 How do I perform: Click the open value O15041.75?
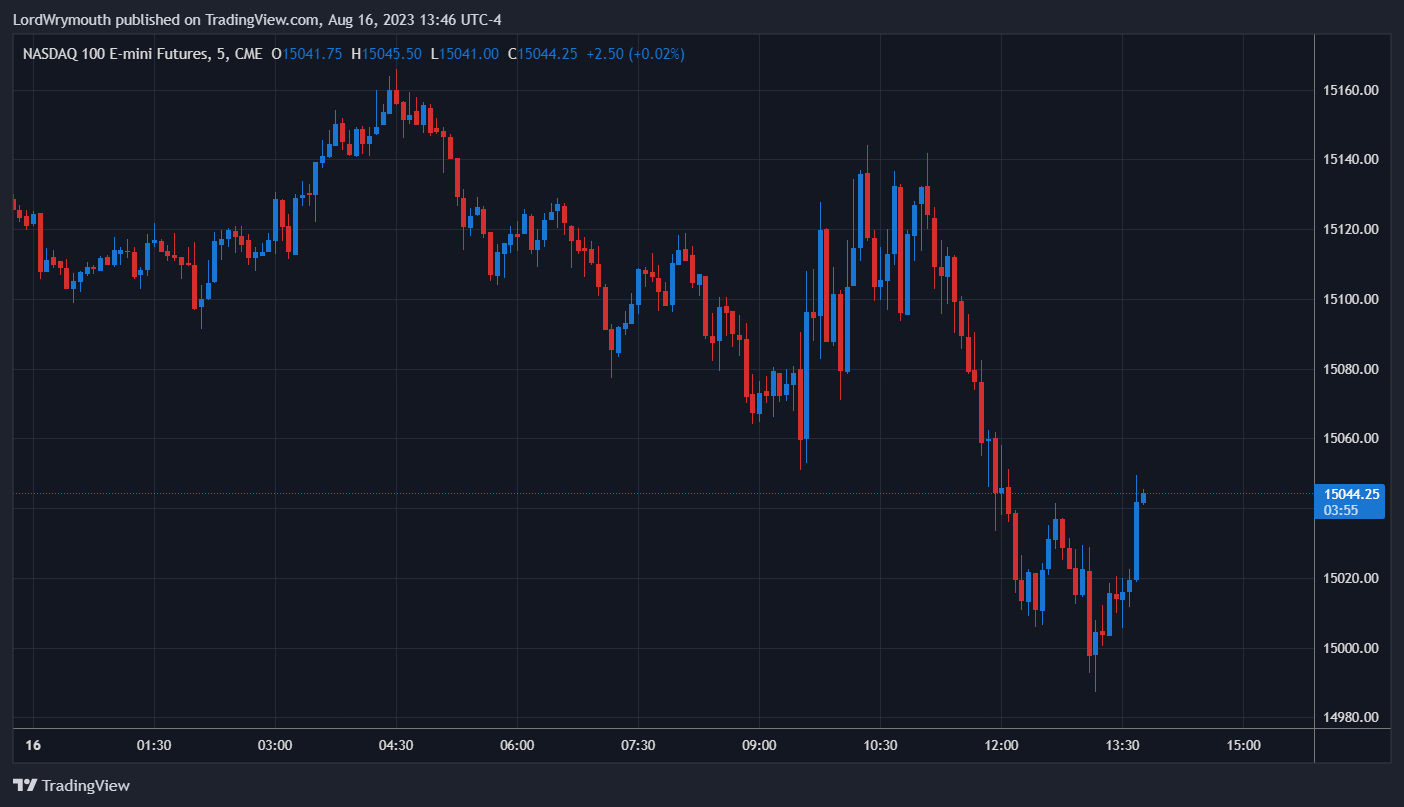pos(307,54)
